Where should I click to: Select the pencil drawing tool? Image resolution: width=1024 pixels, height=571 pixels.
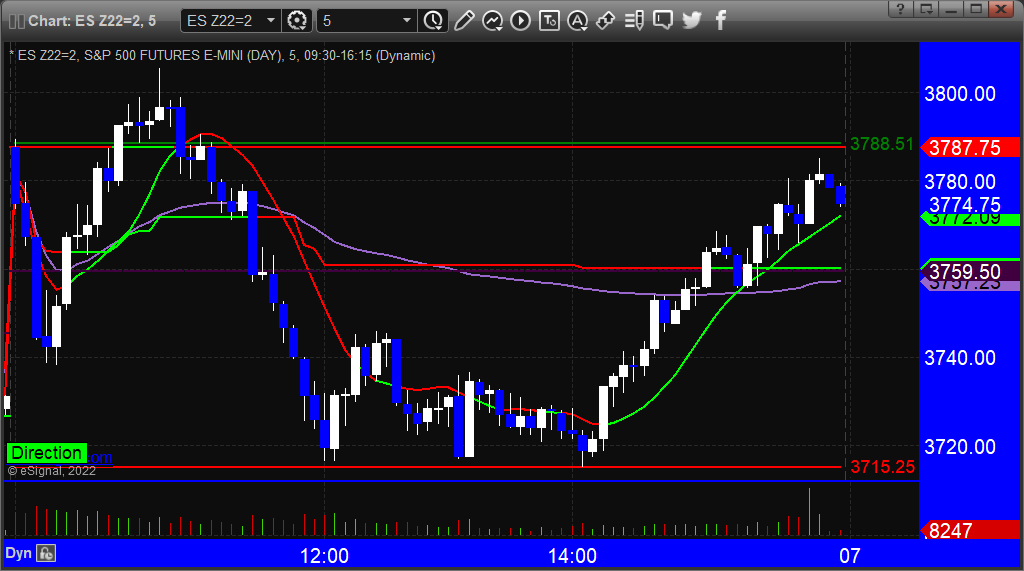(464, 21)
